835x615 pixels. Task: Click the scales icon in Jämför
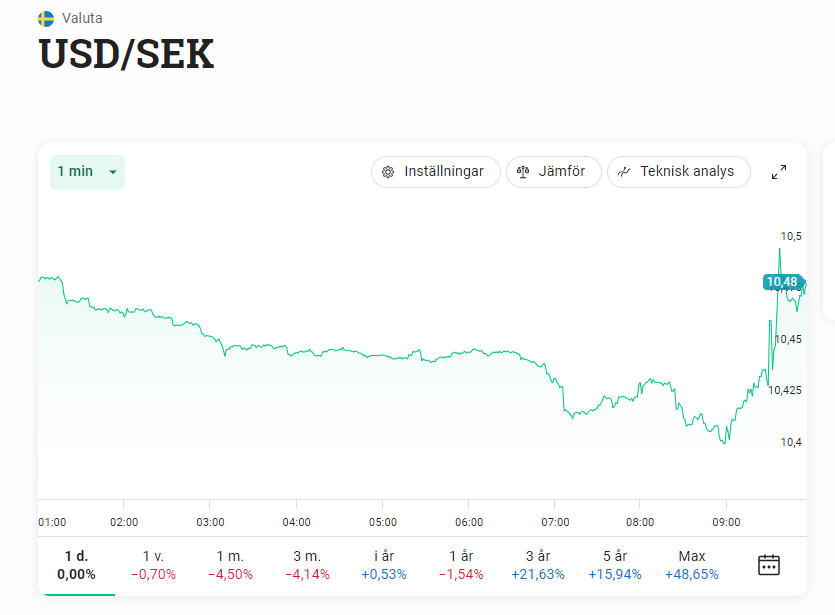522,172
